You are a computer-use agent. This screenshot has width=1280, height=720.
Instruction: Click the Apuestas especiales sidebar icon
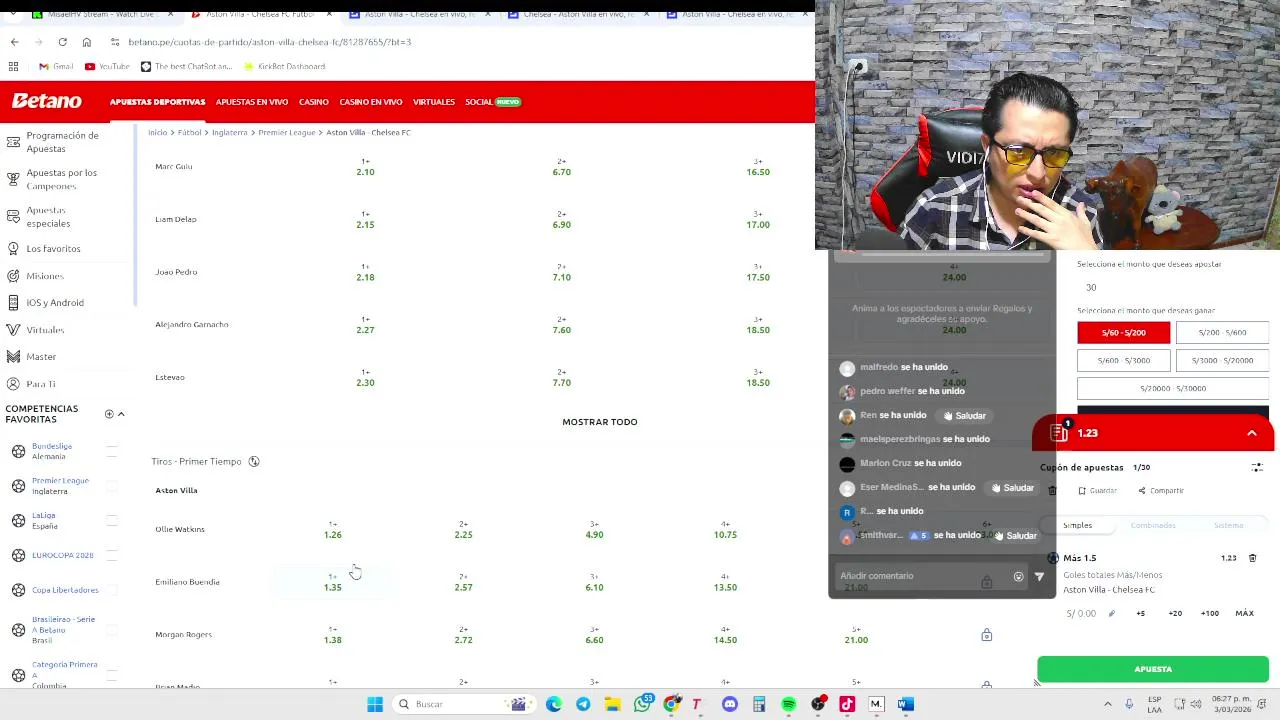coord(13,216)
